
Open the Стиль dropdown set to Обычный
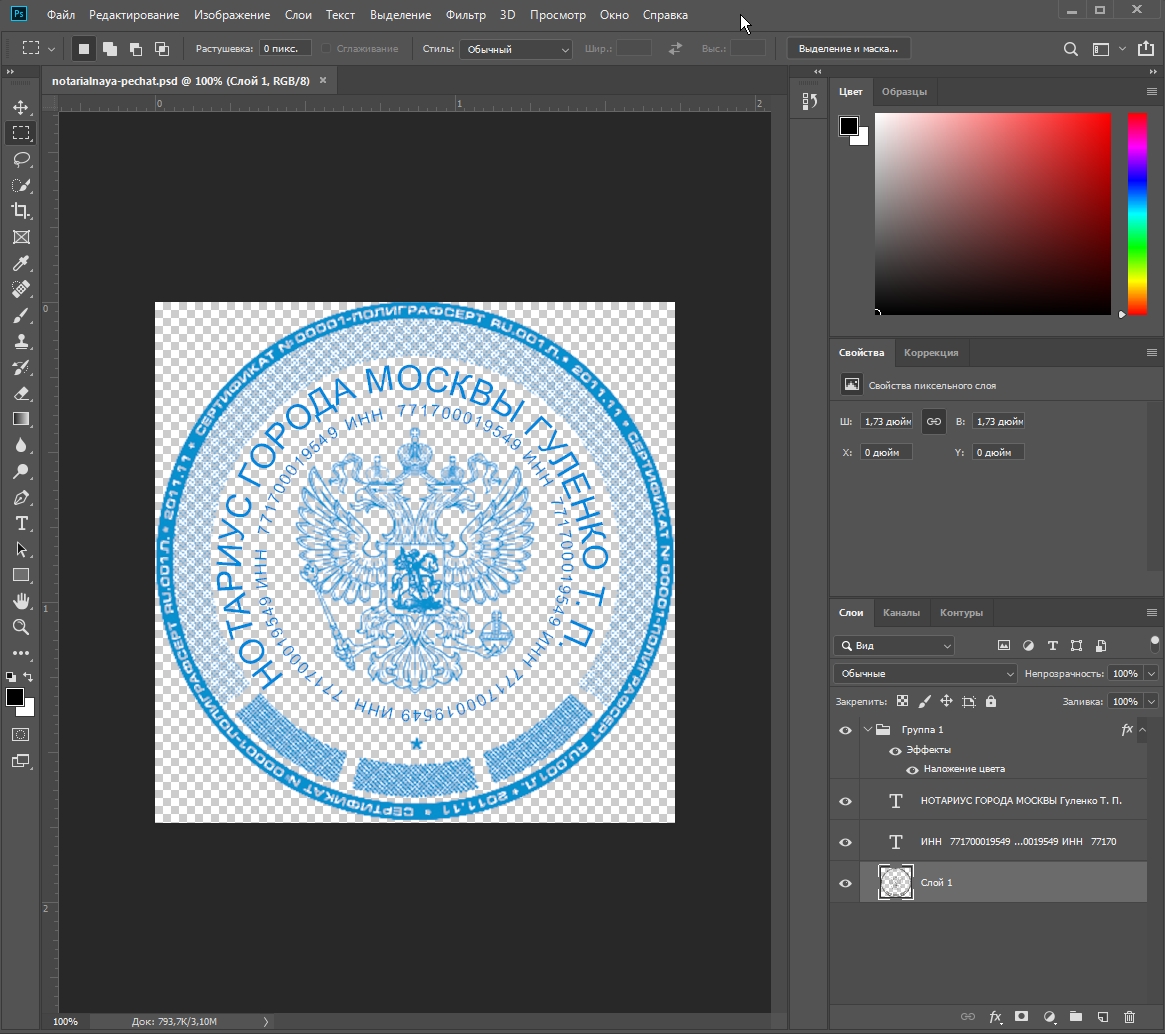click(516, 49)
